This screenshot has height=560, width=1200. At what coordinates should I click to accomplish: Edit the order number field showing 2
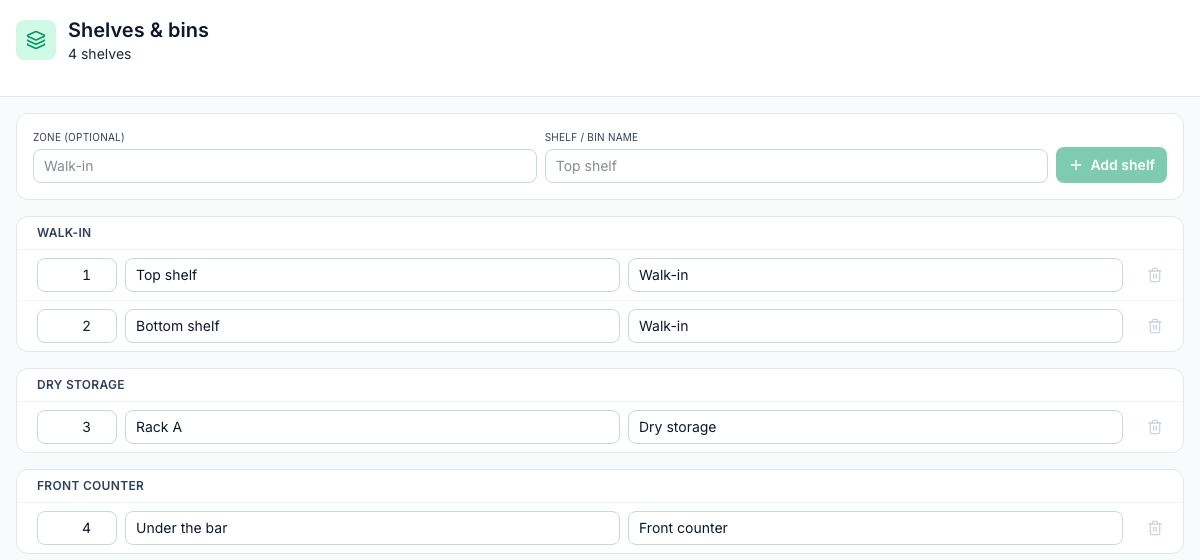[77, 326]
